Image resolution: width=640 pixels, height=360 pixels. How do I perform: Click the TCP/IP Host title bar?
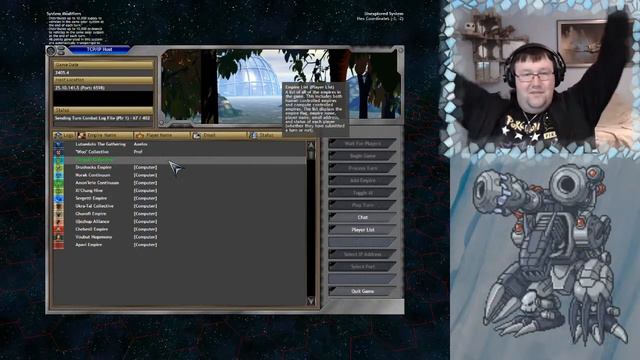pyautogui.click(x=100, y=49)
